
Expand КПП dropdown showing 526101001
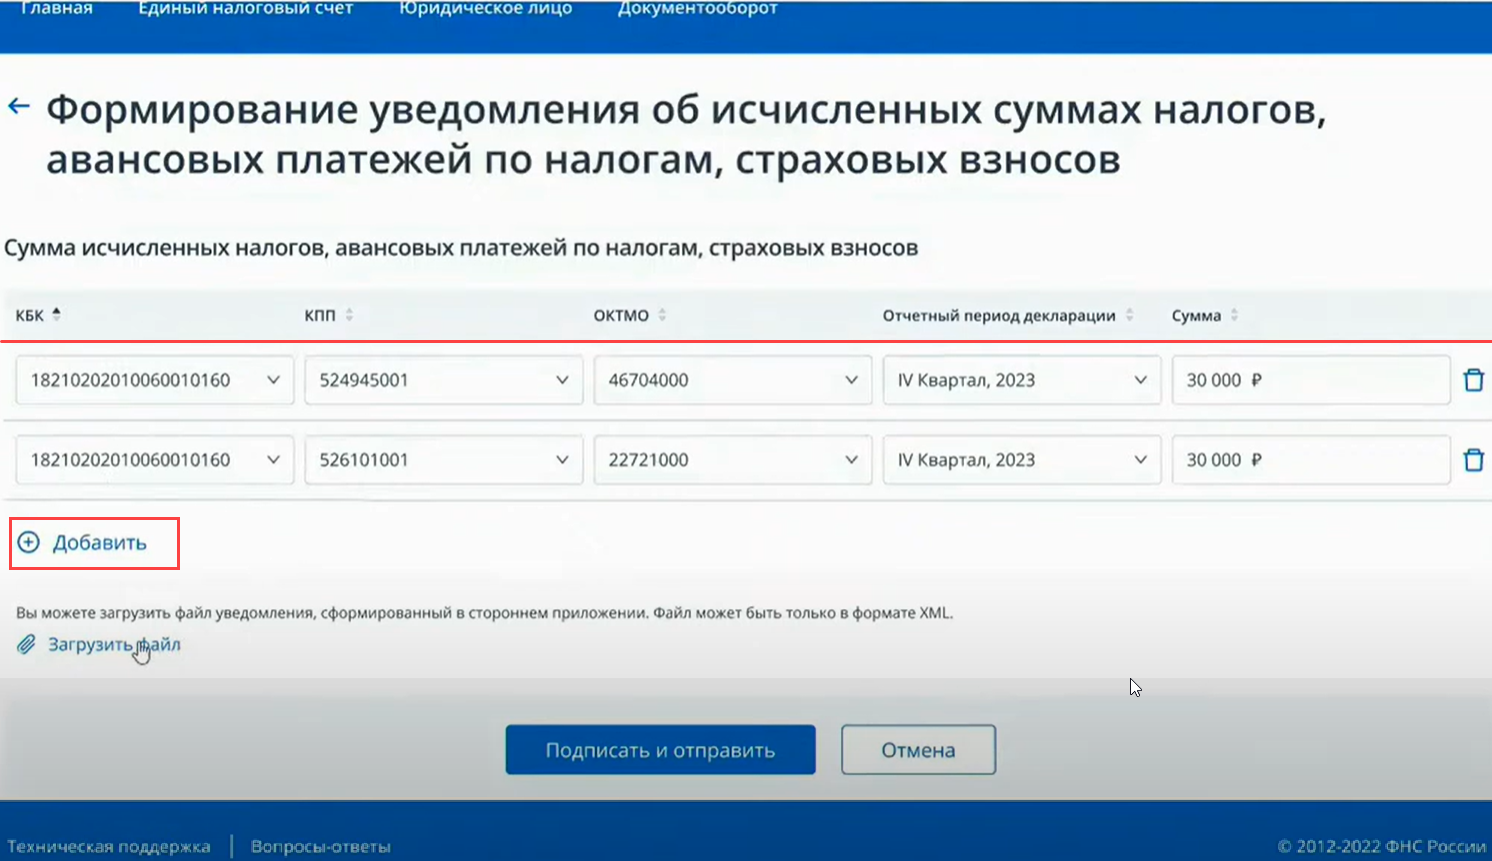(x=562, y=460)
